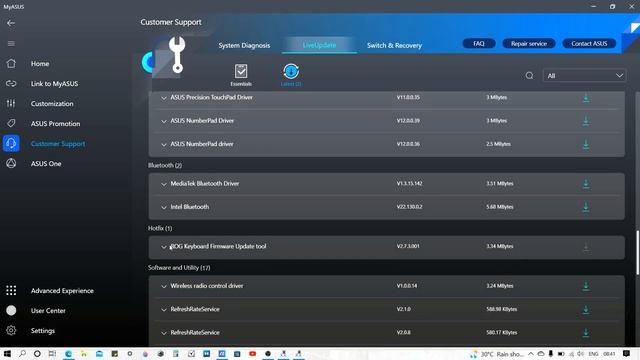The height and width of the screenshot is (360, 640).
Task: Click the ASUS Promotion tag icon
Action: (x=11, y=123)
